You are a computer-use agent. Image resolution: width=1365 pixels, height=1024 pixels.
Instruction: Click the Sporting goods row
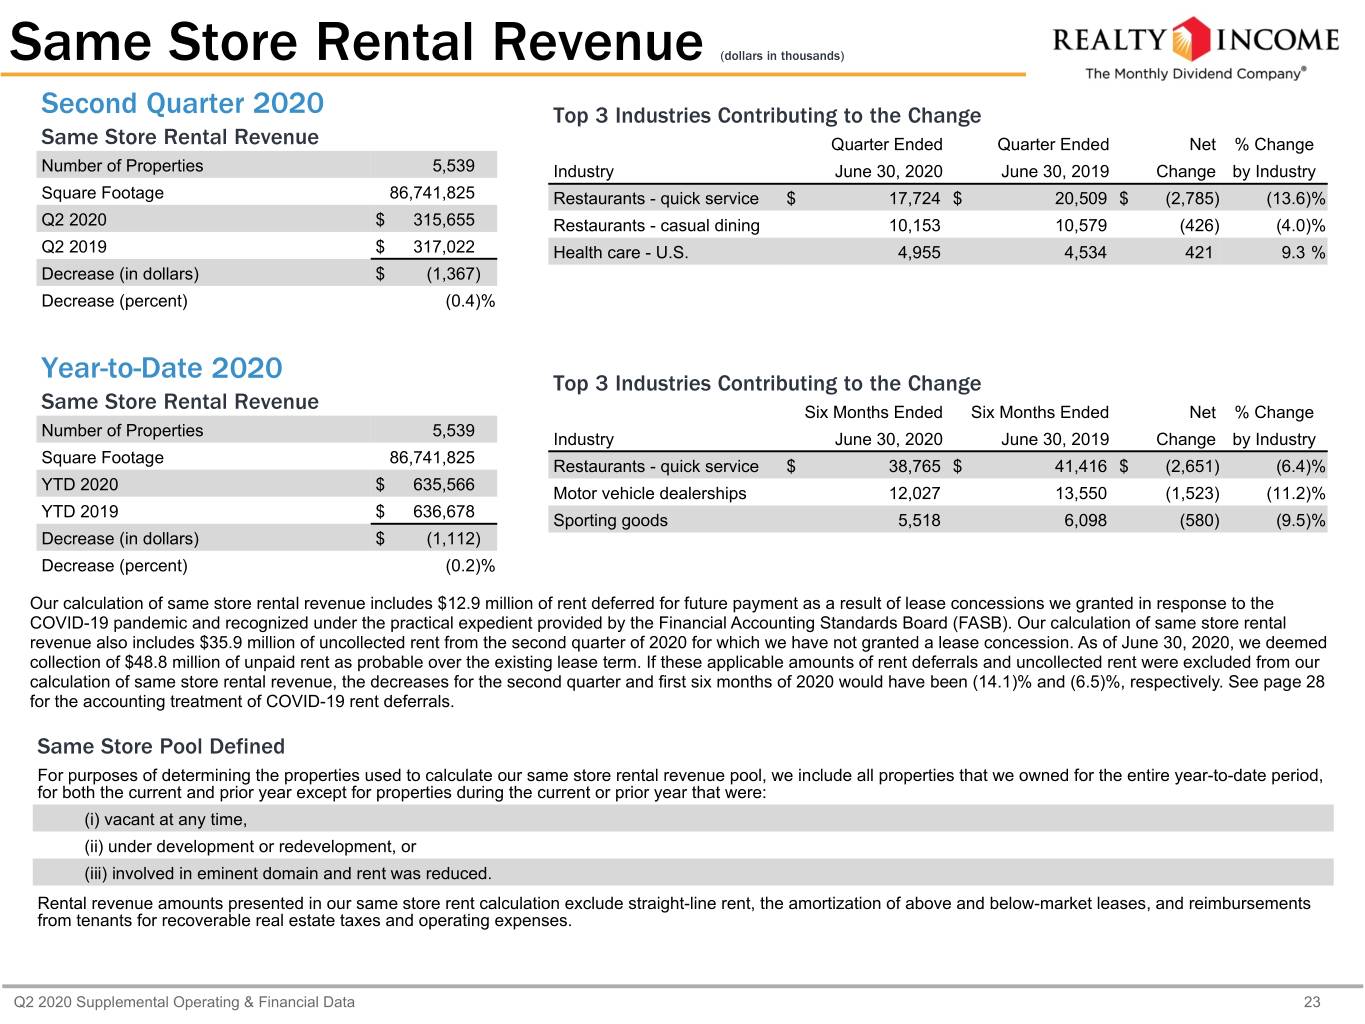tap(938, 521)
